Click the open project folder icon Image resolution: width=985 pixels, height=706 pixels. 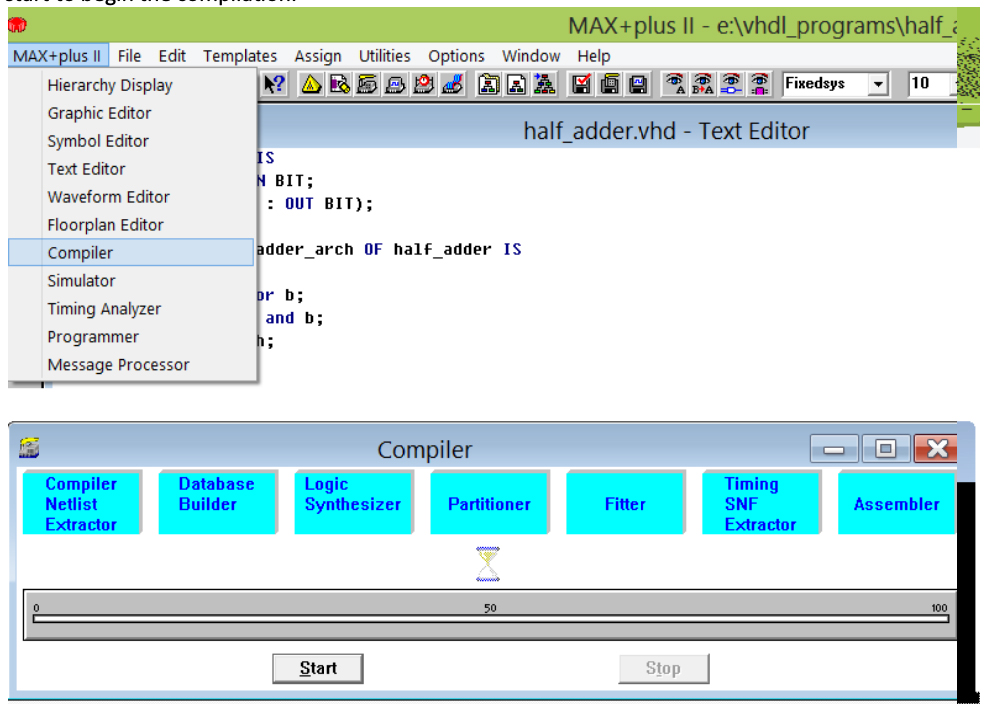click(489, 84)
